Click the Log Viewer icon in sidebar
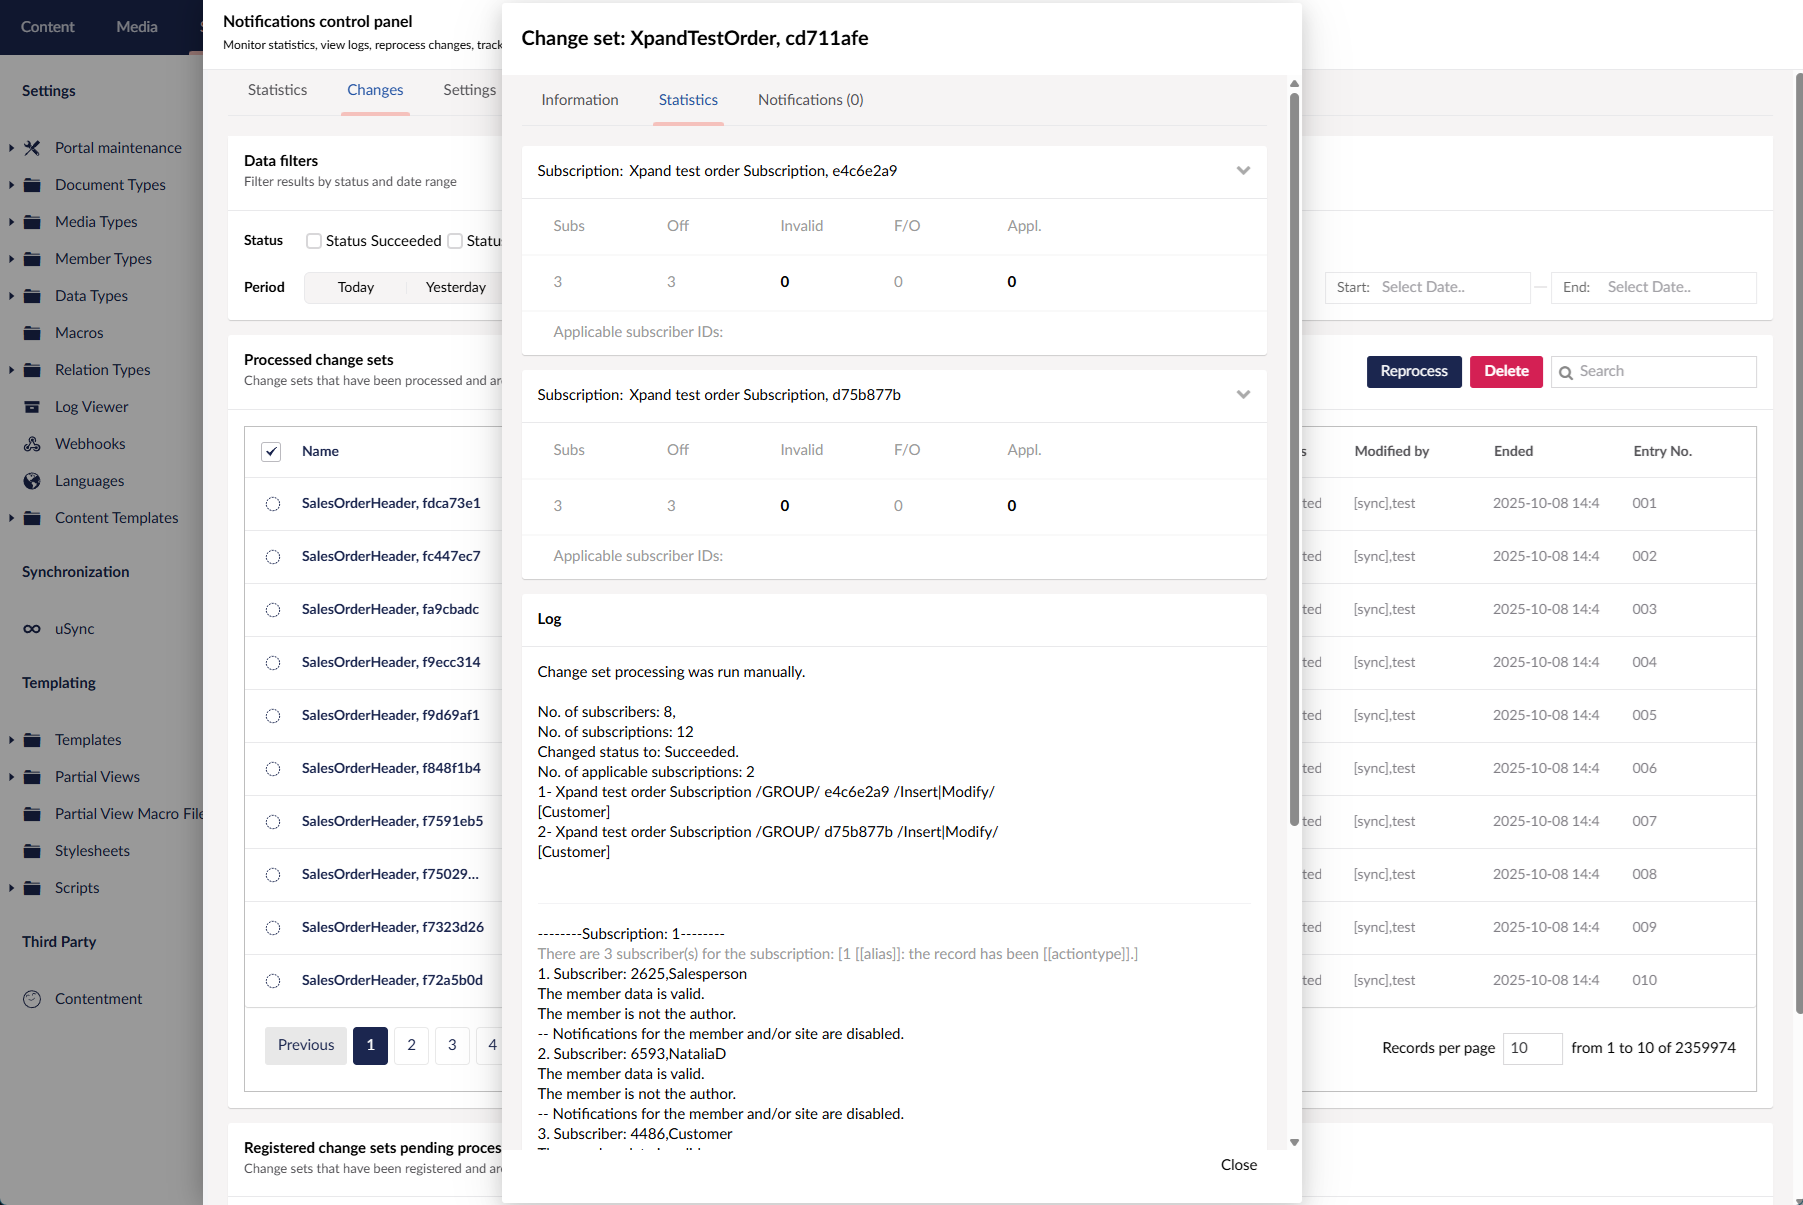Viewport: 1803px width, 1205px height. (x=32, y=407)
